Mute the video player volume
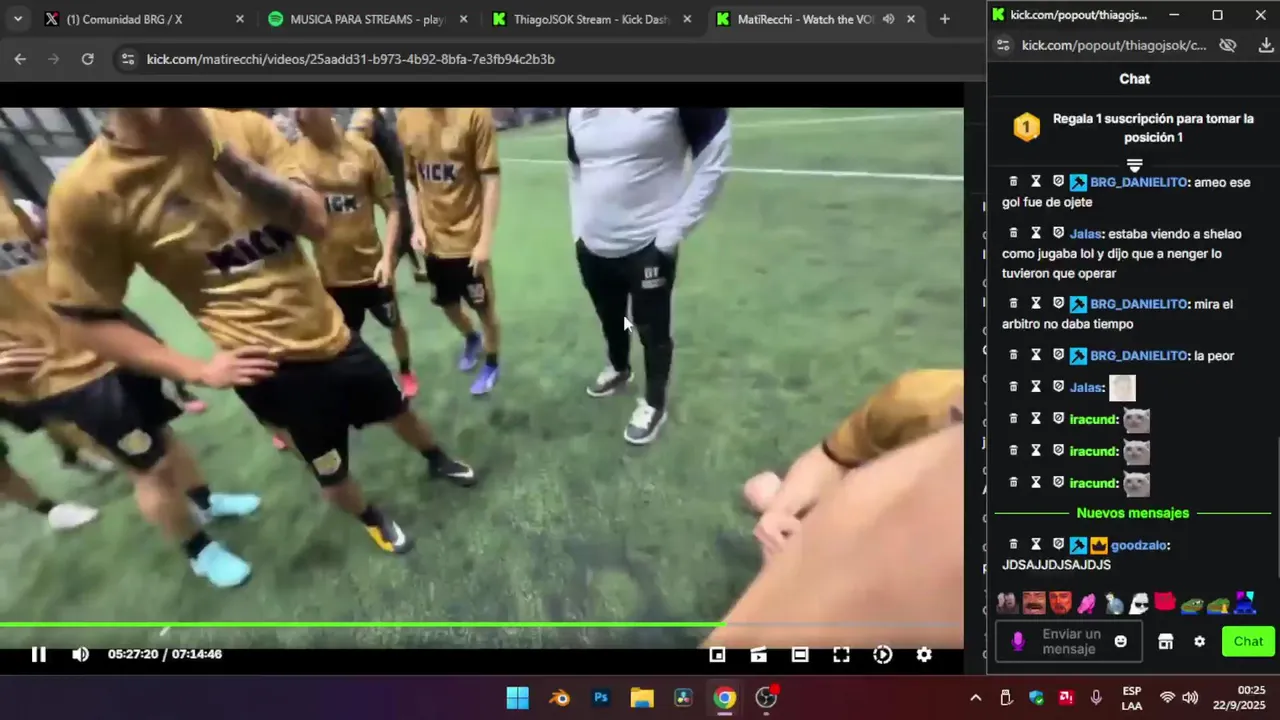This screenshot has width=1280, height=720. [80, 654]
